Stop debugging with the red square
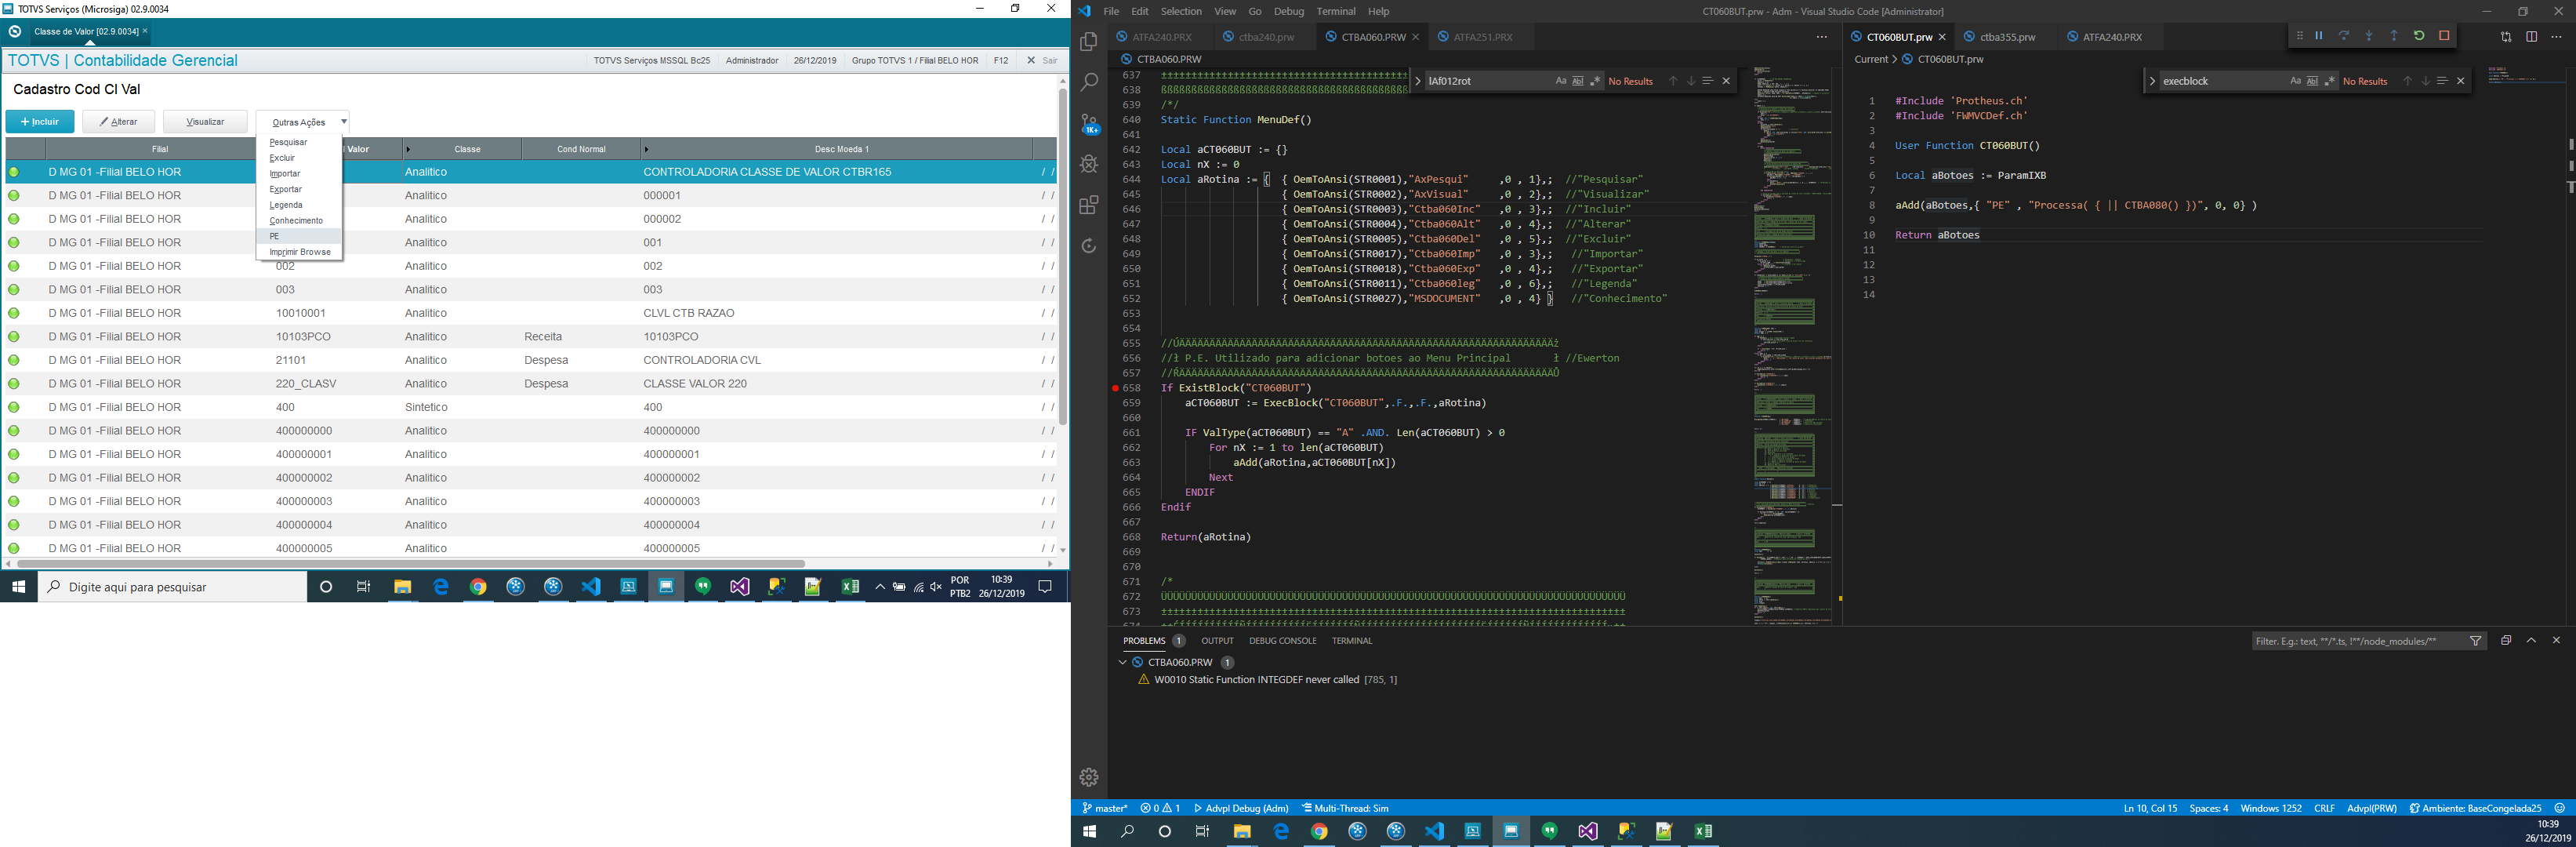 (2444, 36)
